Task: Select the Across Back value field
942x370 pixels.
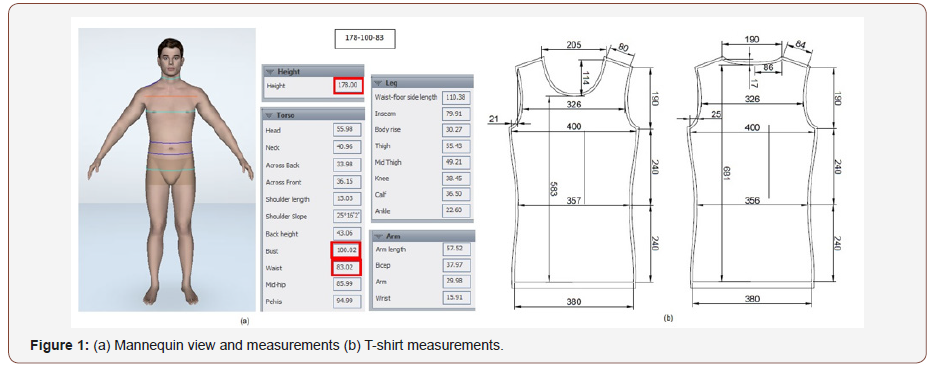Action: (347, 165)
